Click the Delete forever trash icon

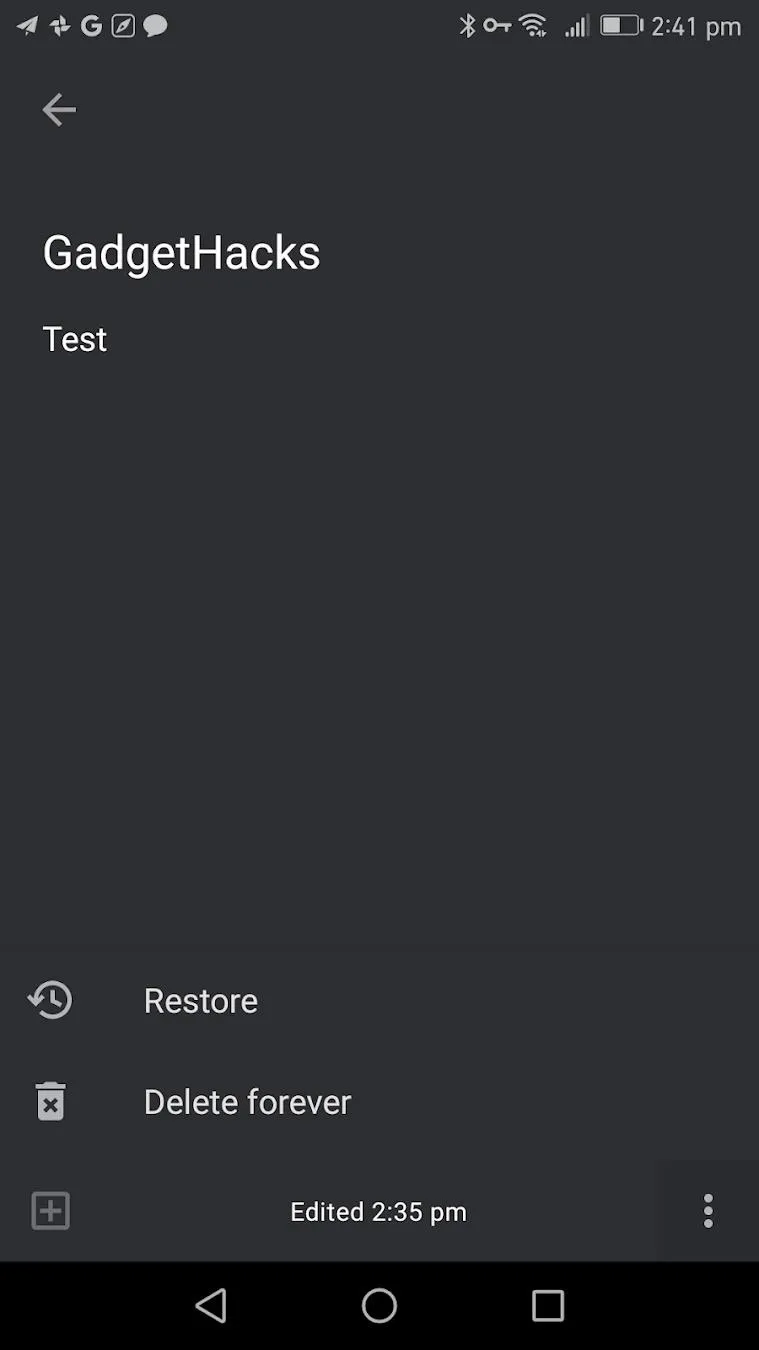coord(50,1101)
